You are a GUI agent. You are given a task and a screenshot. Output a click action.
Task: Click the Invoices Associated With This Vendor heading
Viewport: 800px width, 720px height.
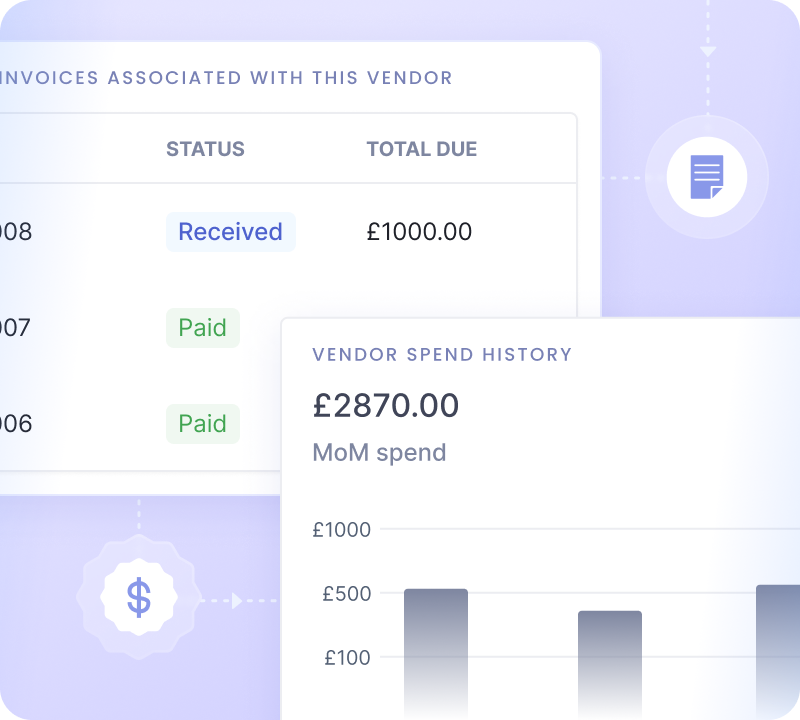pyautogui.click(x=226, y=77)
